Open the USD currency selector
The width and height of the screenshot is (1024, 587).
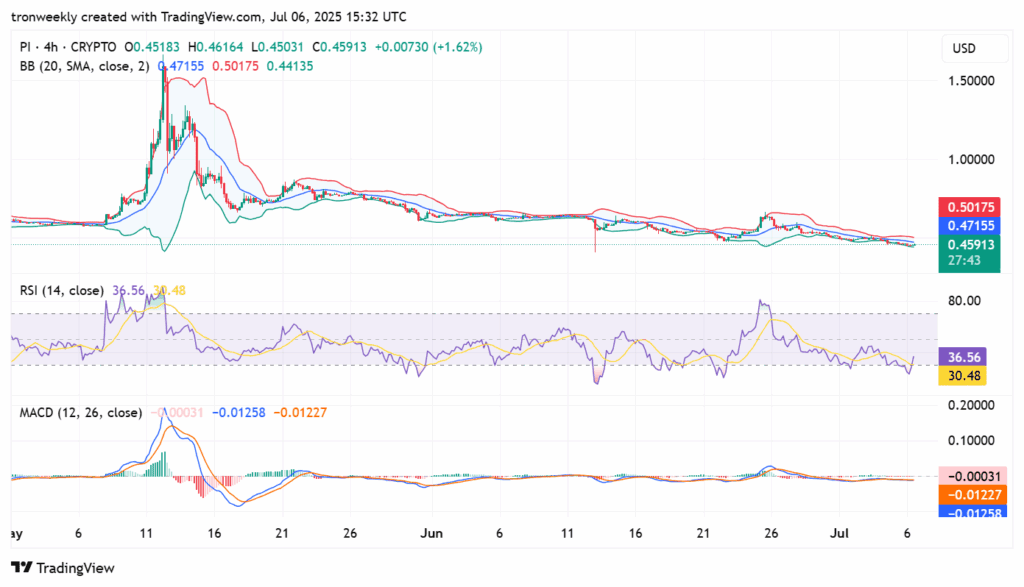[964, 49]
